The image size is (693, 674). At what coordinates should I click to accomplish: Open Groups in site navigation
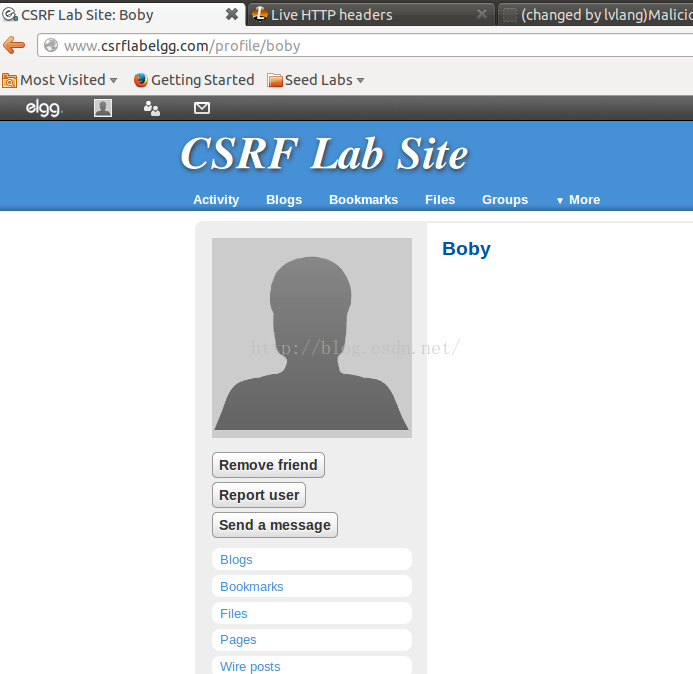[505, 200]
